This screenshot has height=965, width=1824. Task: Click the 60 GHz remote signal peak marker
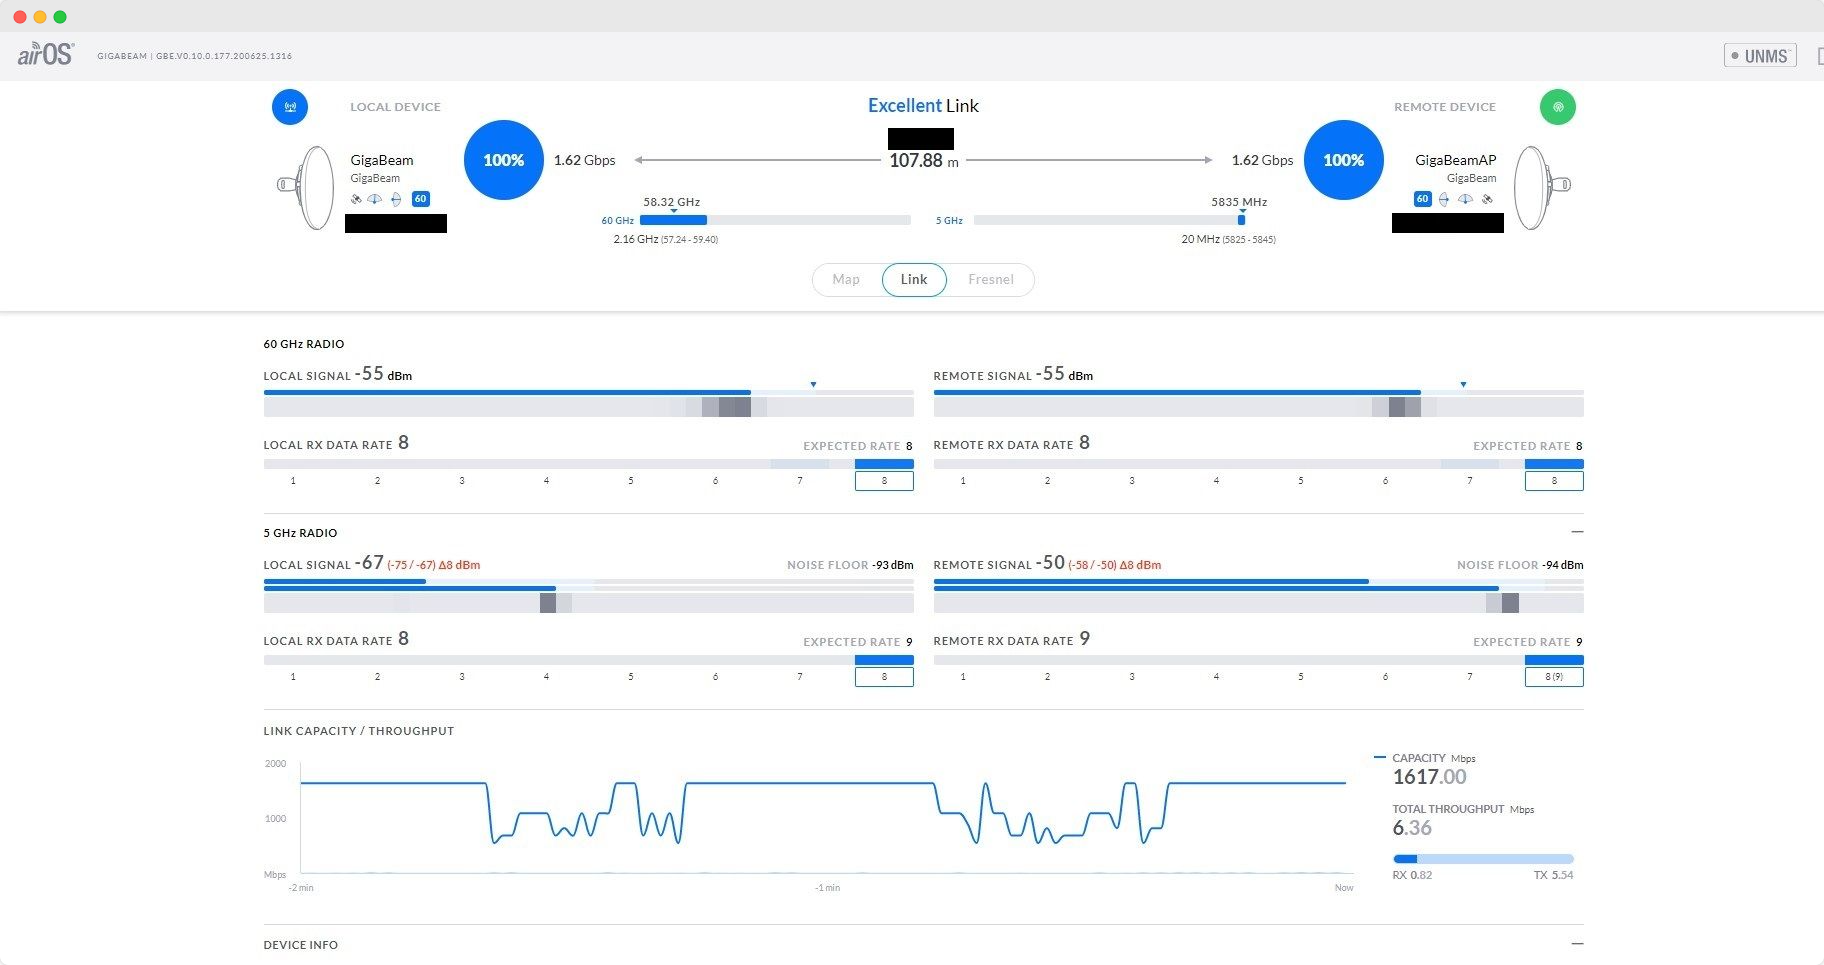(1463, 385)
